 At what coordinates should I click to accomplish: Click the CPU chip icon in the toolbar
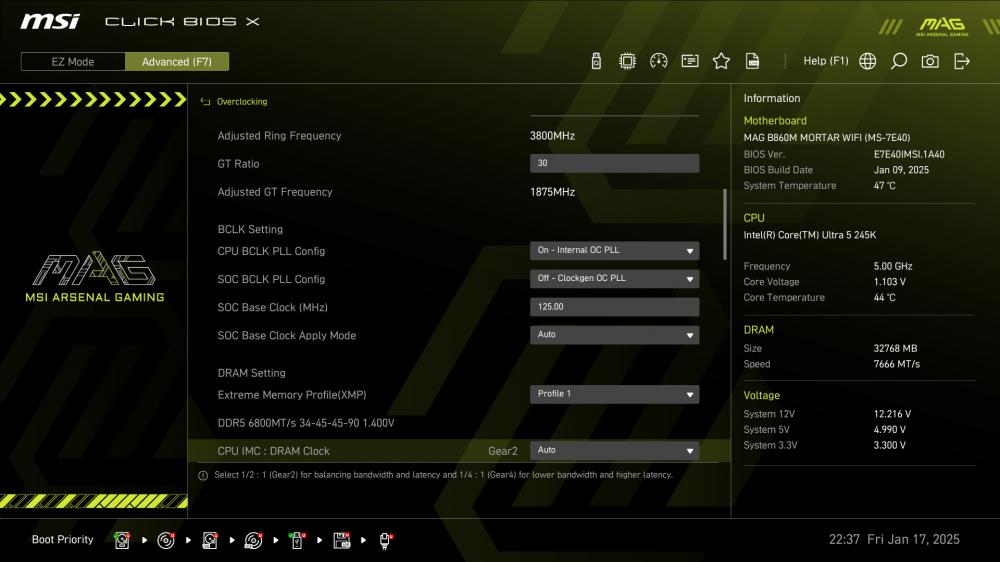(628, 61)
